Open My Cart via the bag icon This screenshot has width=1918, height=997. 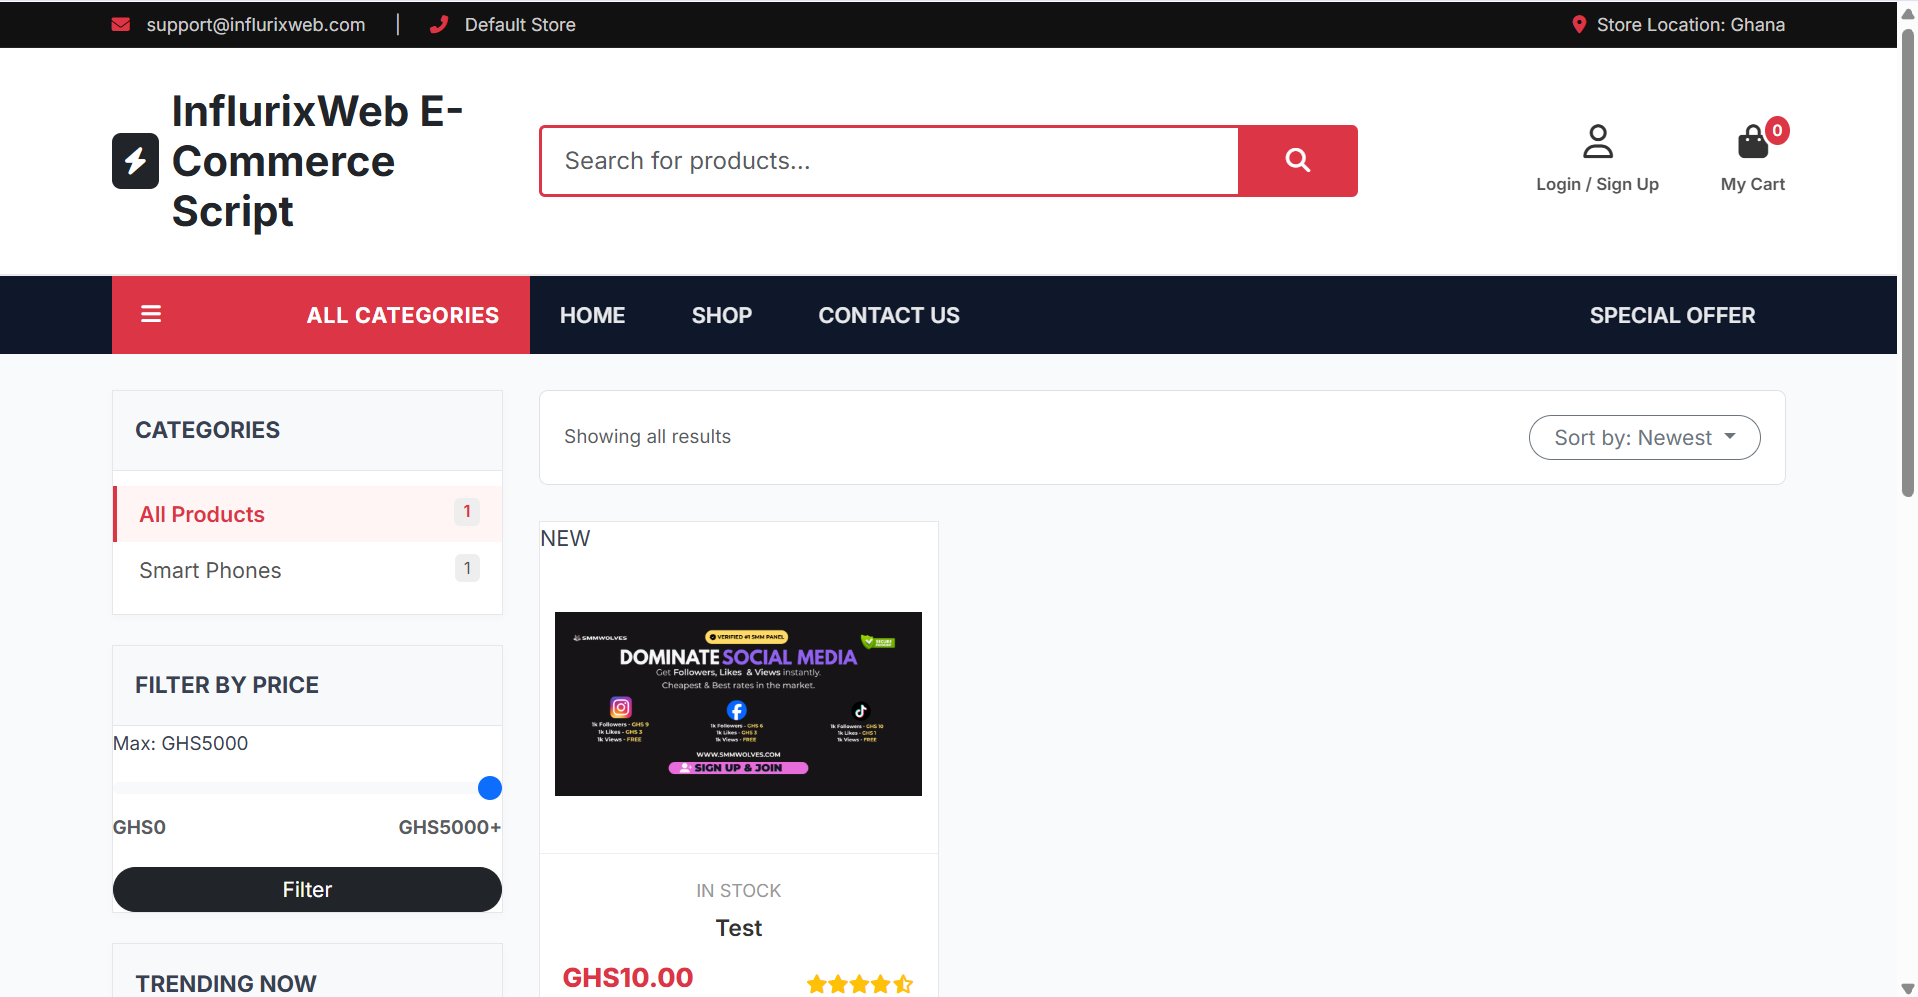click(1752, 141)
